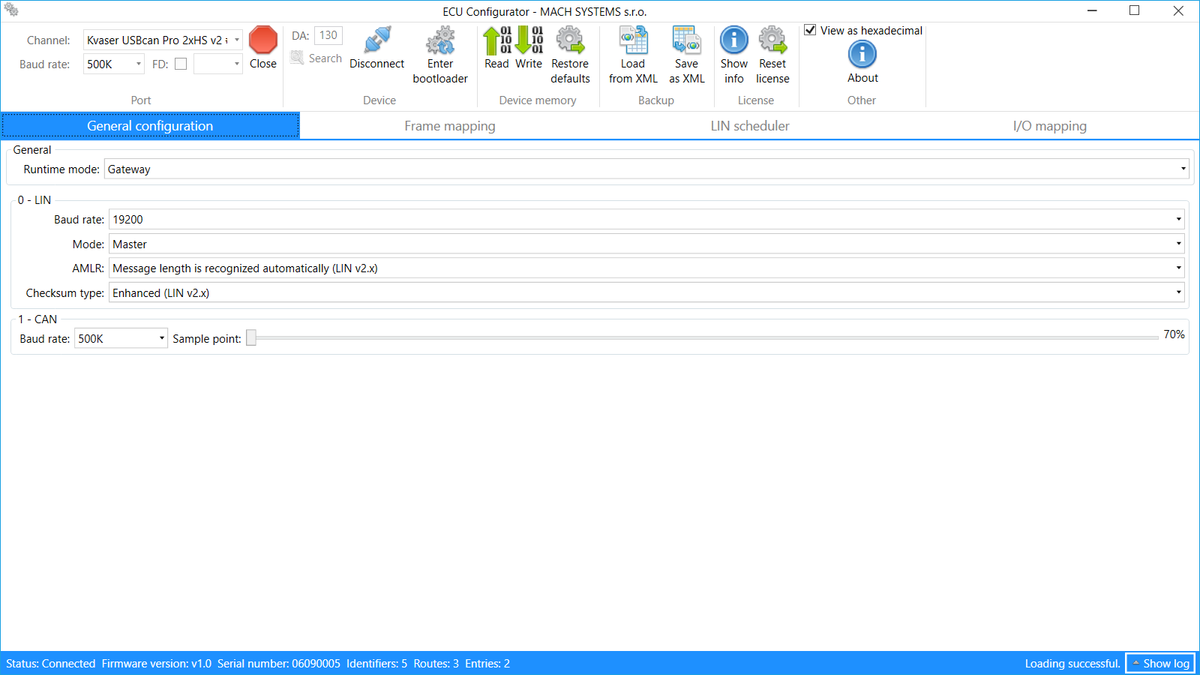Click the Reset license icon
The image size is (1200, 675).
772,41
